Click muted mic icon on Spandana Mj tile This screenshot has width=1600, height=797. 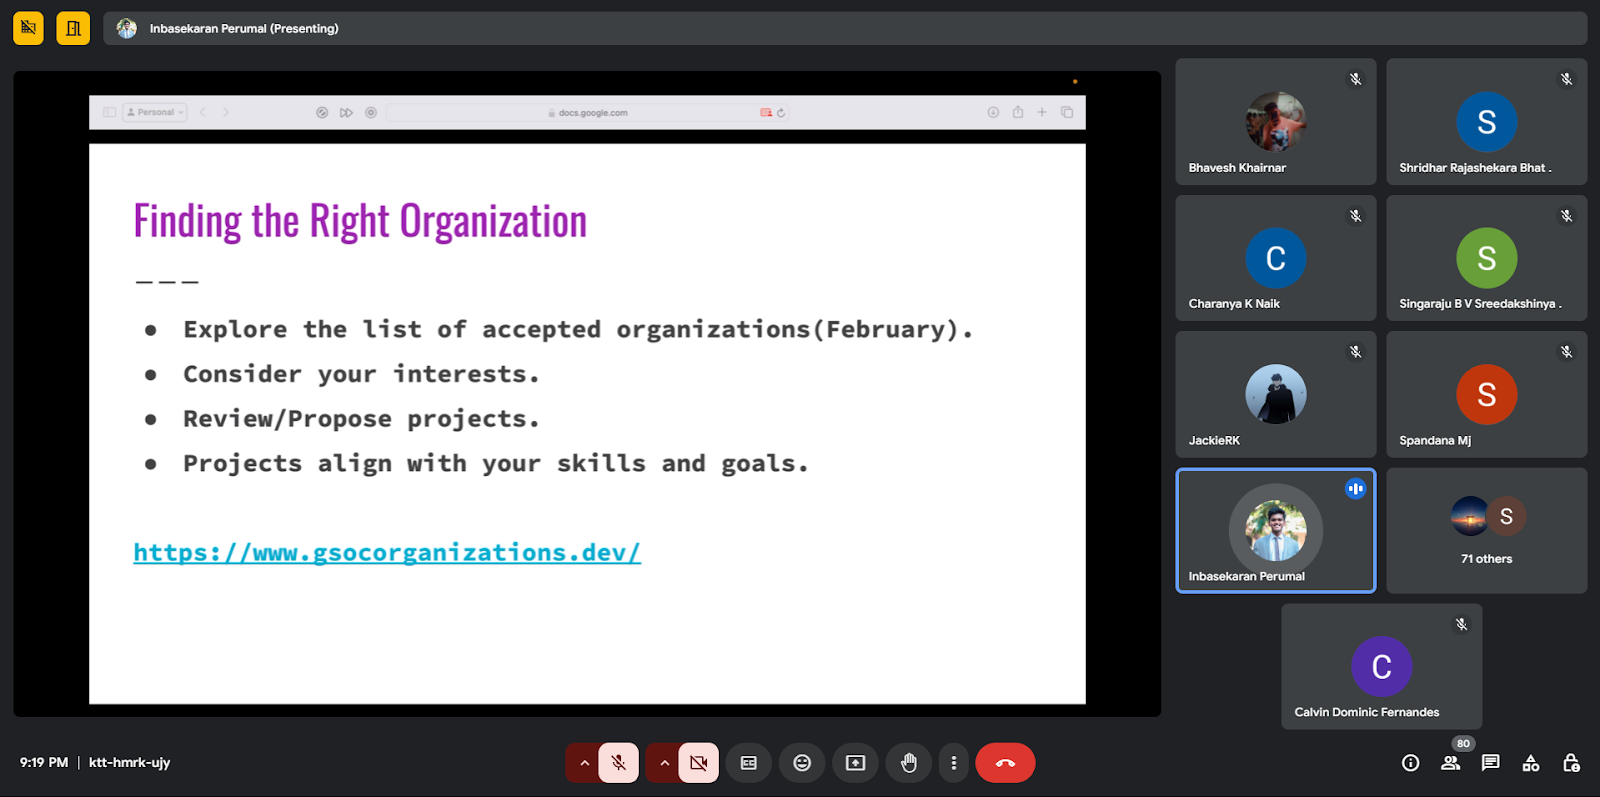(1567, 352)
